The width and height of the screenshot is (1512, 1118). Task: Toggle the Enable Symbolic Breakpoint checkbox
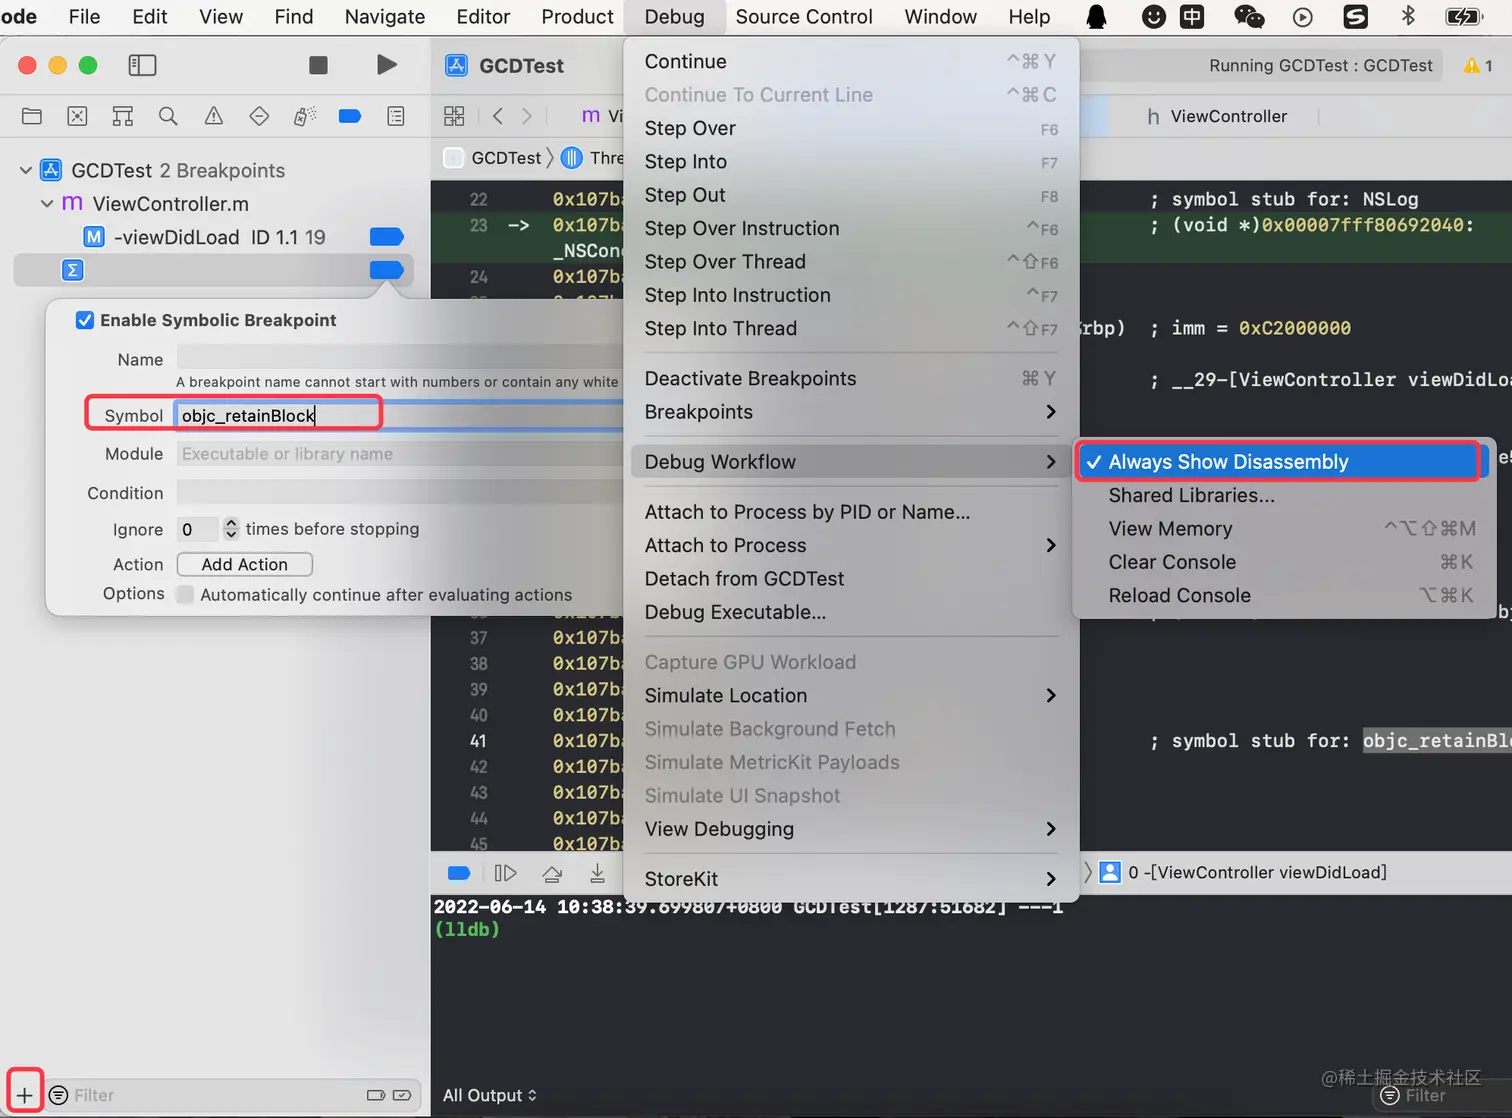(85, 320)
